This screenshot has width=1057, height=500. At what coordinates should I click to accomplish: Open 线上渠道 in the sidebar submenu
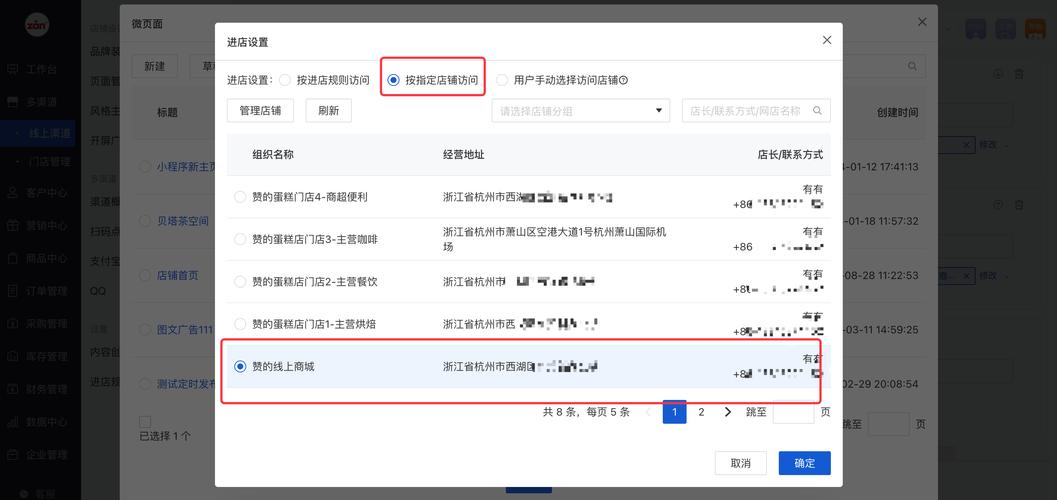pyautogui.click(x=49, y=133)
